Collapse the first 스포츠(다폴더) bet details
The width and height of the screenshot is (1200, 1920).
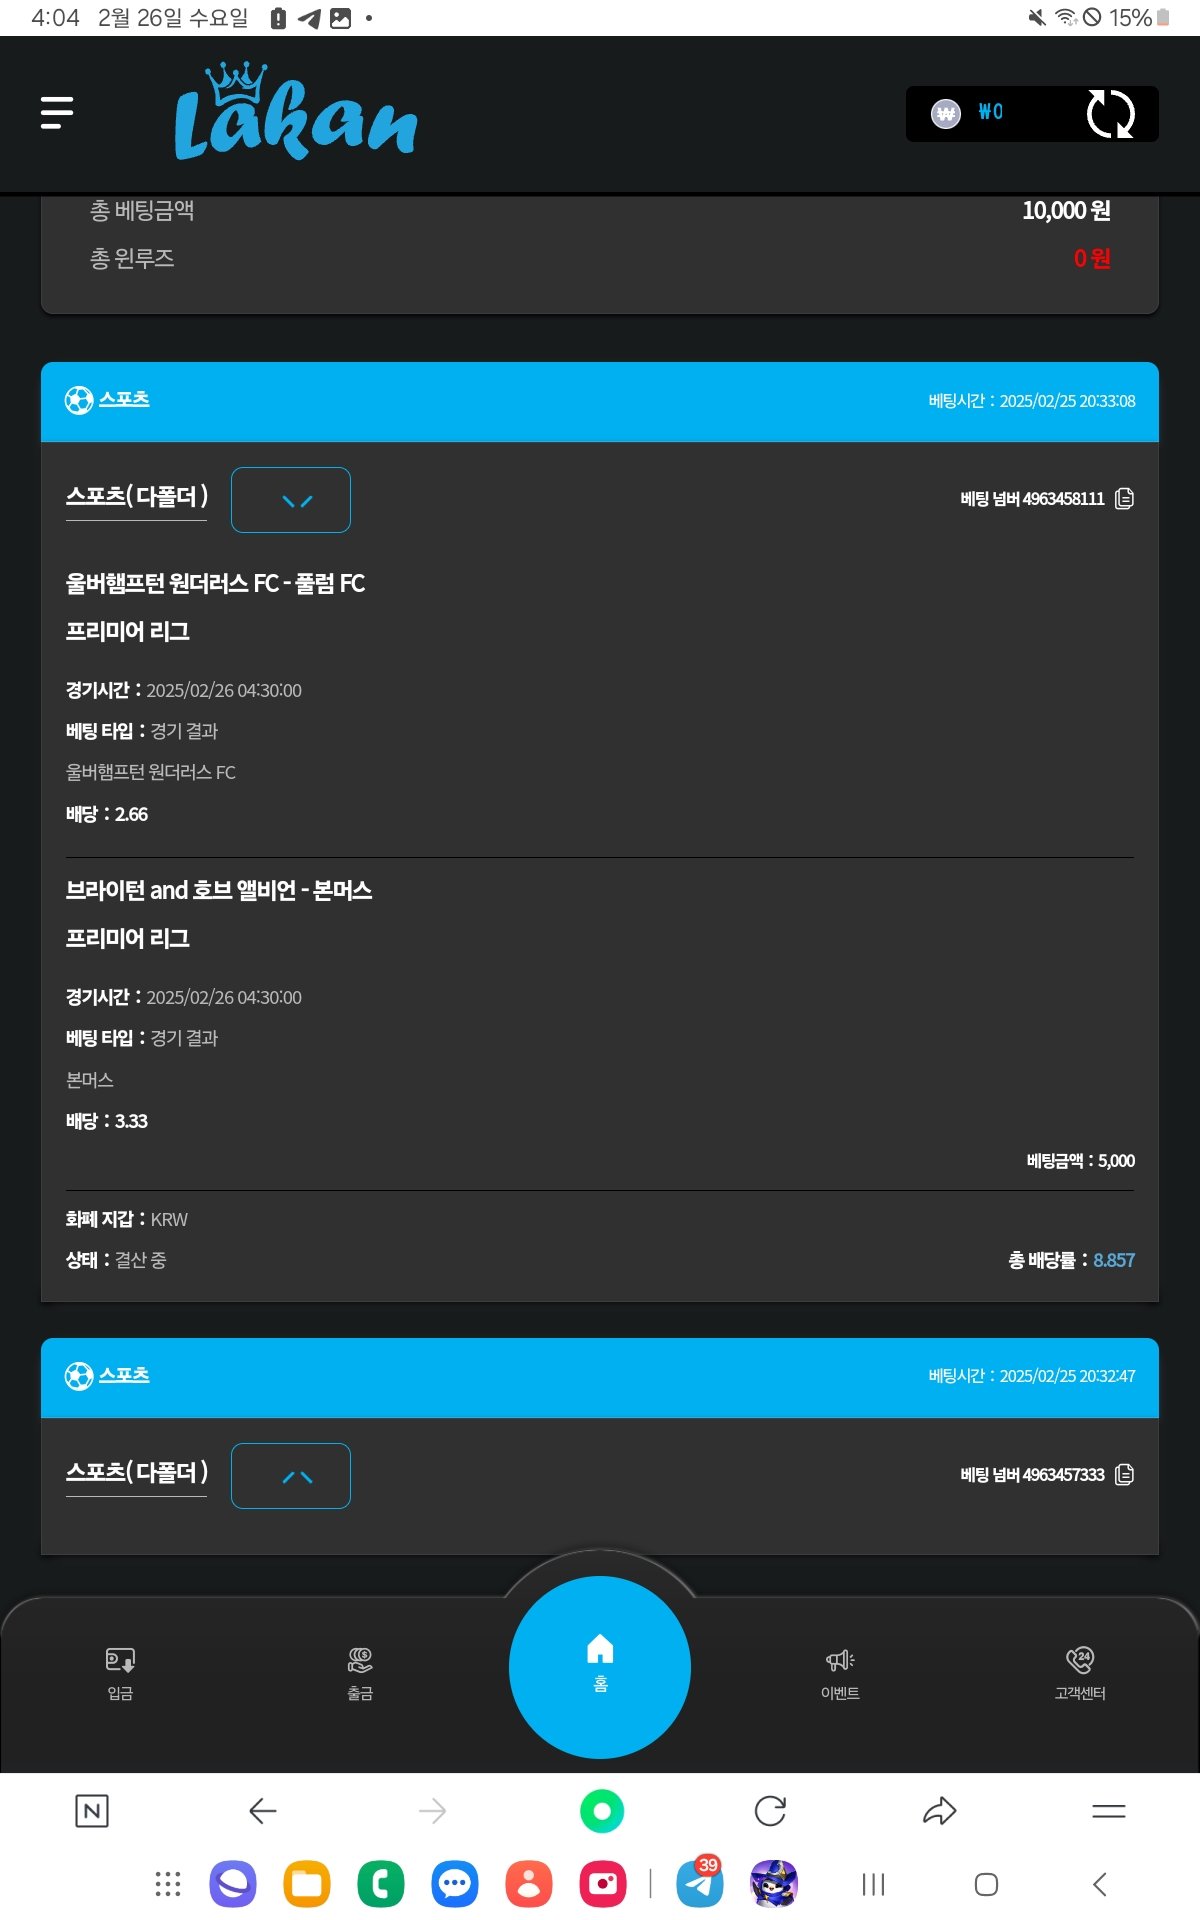pos(291,500)
